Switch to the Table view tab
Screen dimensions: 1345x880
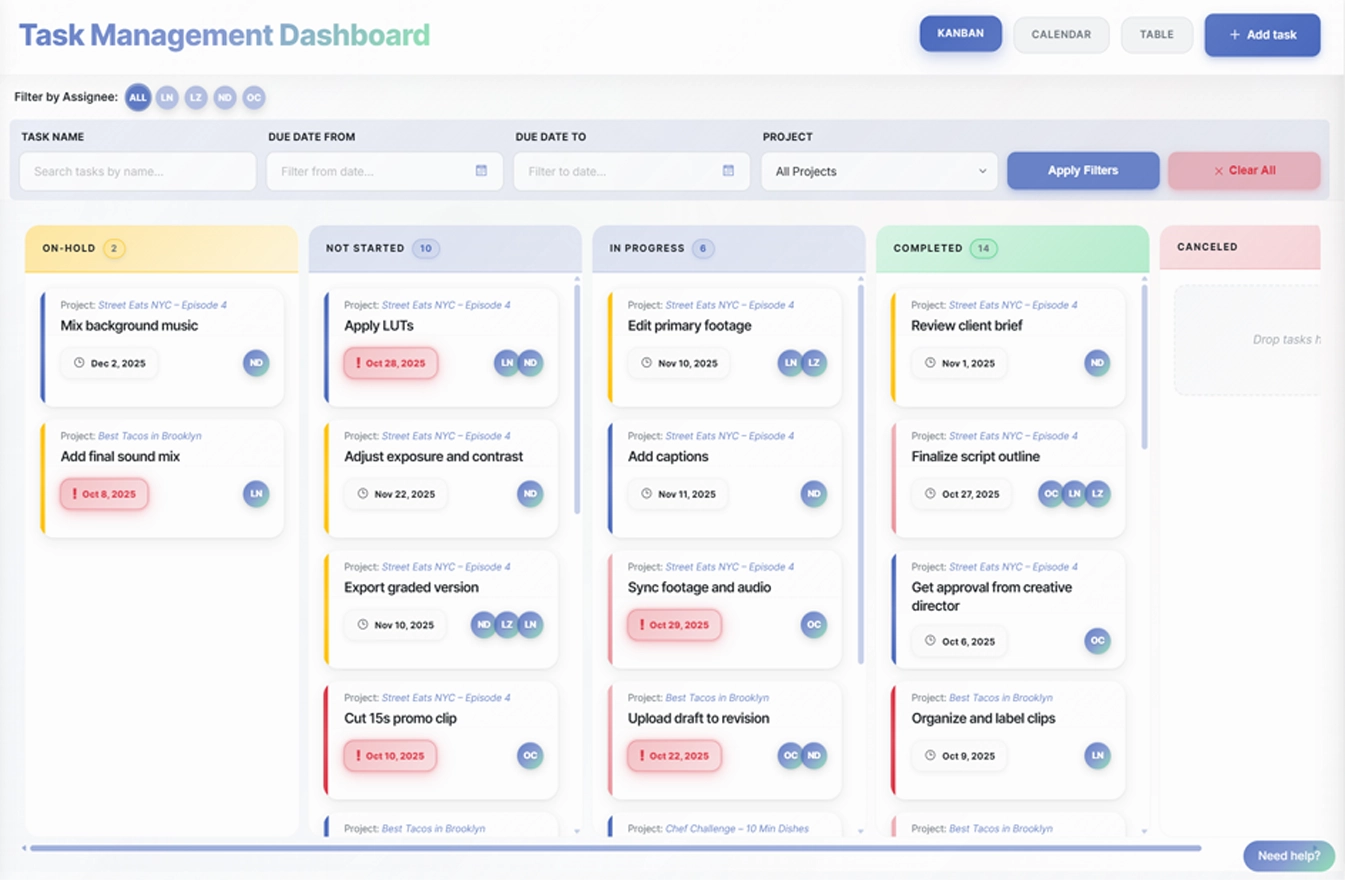point(1156,34)
